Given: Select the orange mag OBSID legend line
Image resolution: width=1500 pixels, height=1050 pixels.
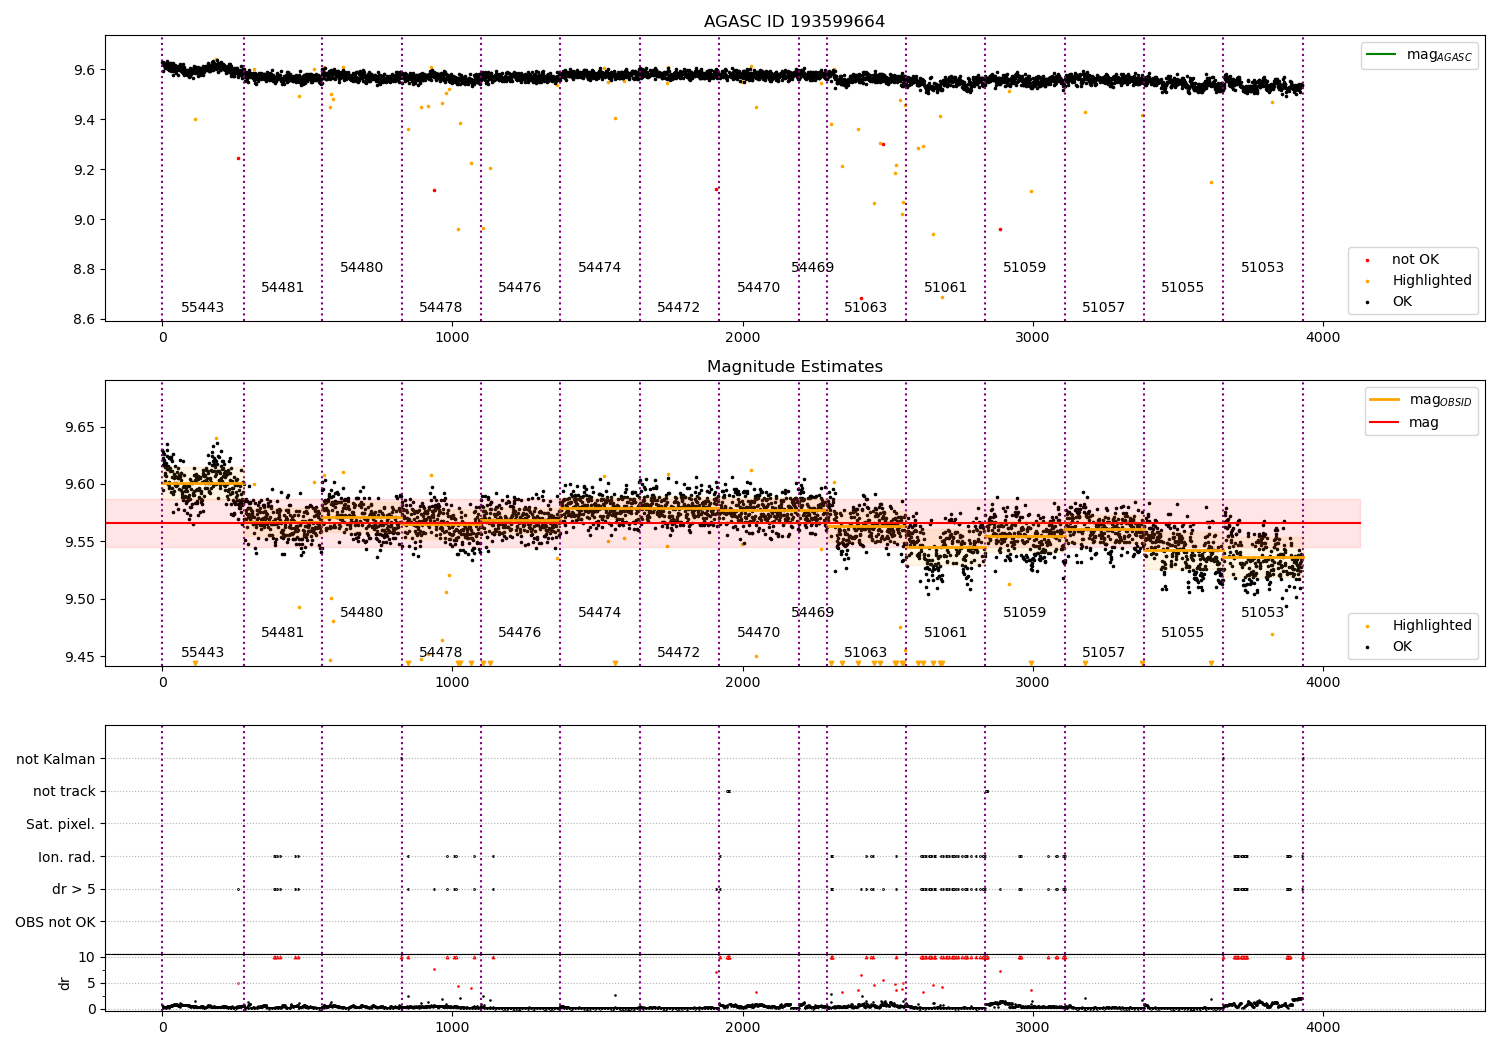Looking at the screenshot, I should click(x=1385, y=400).
